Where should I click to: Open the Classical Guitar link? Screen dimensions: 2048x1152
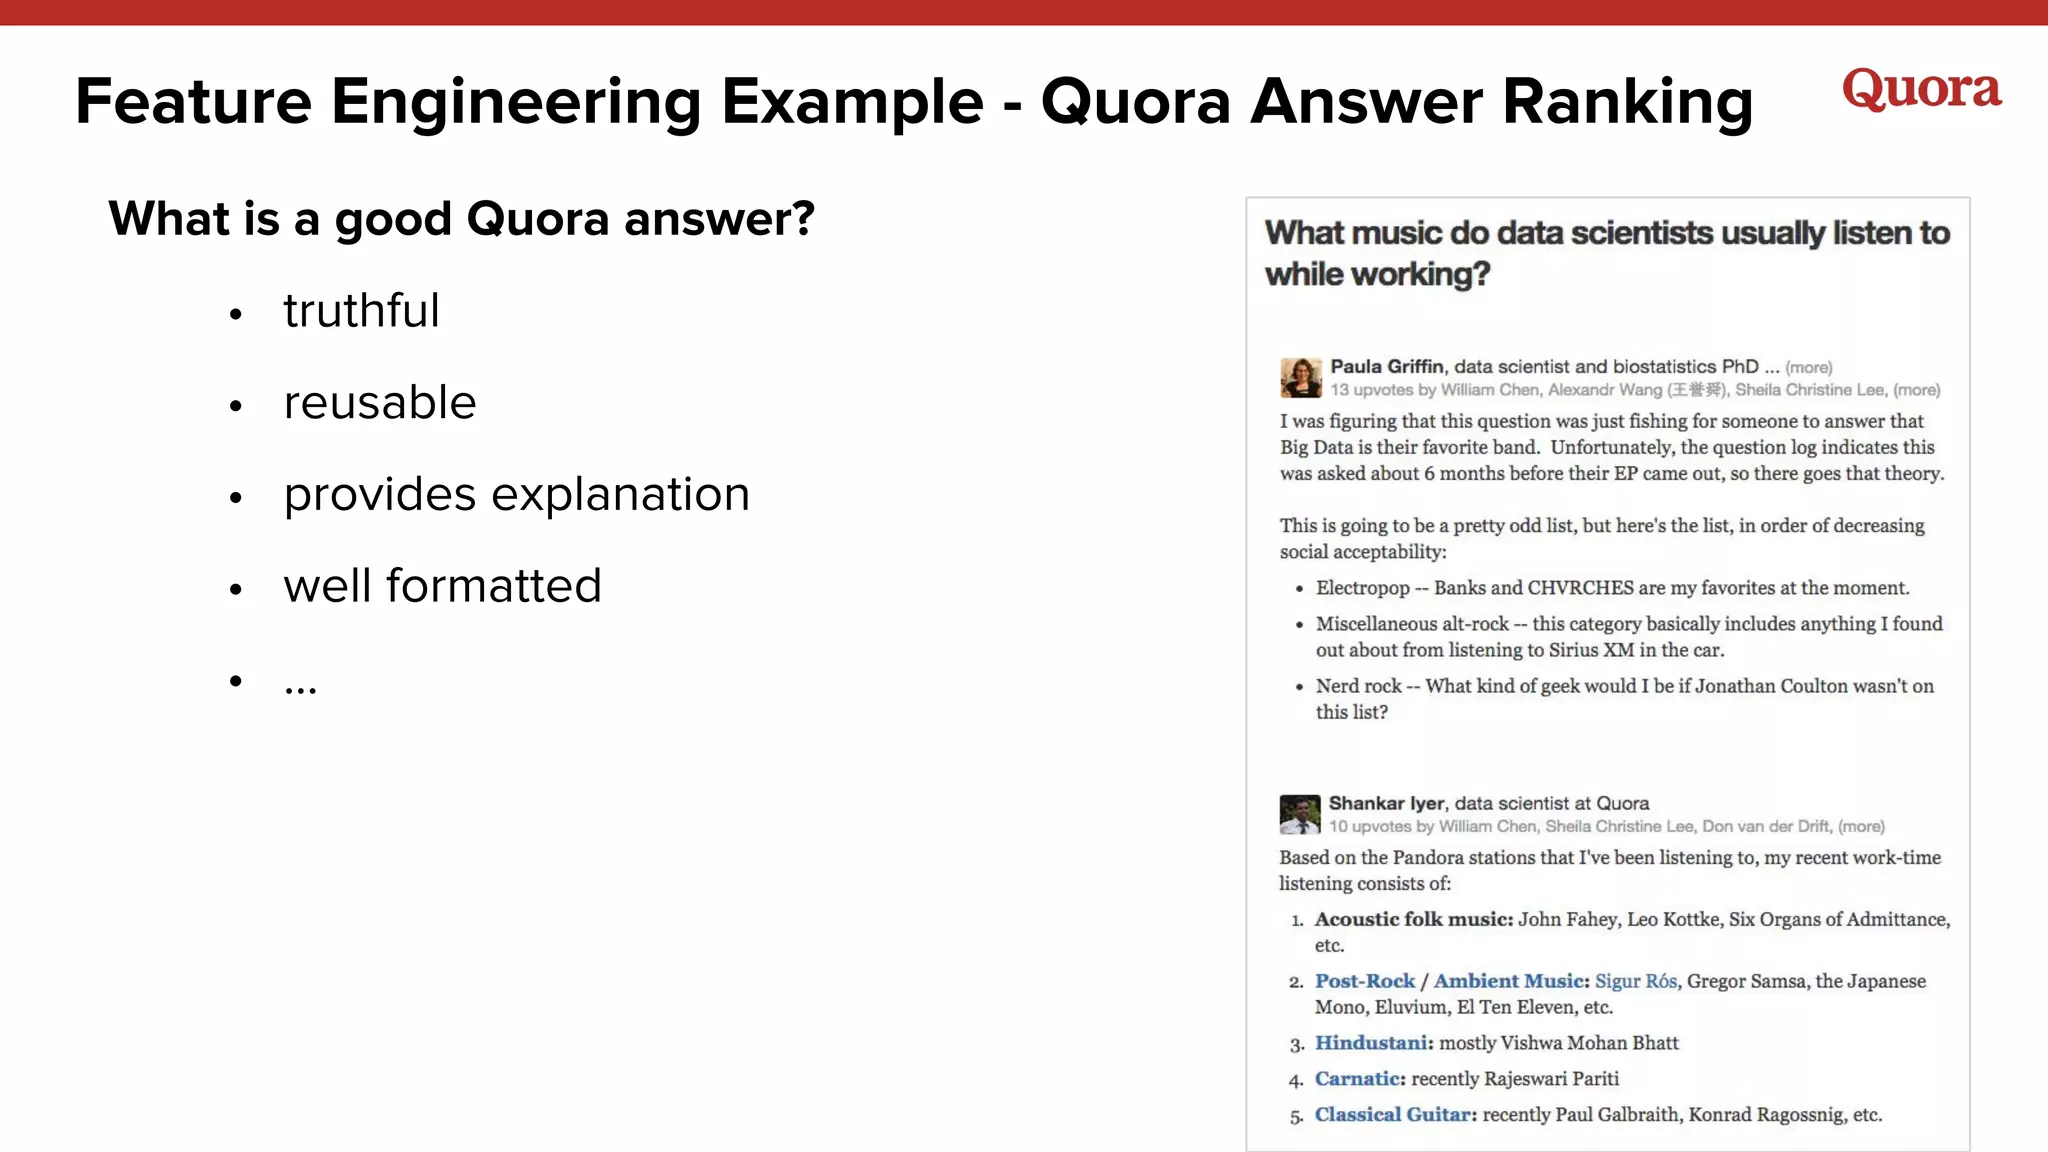click(x=1392, y=1115)
